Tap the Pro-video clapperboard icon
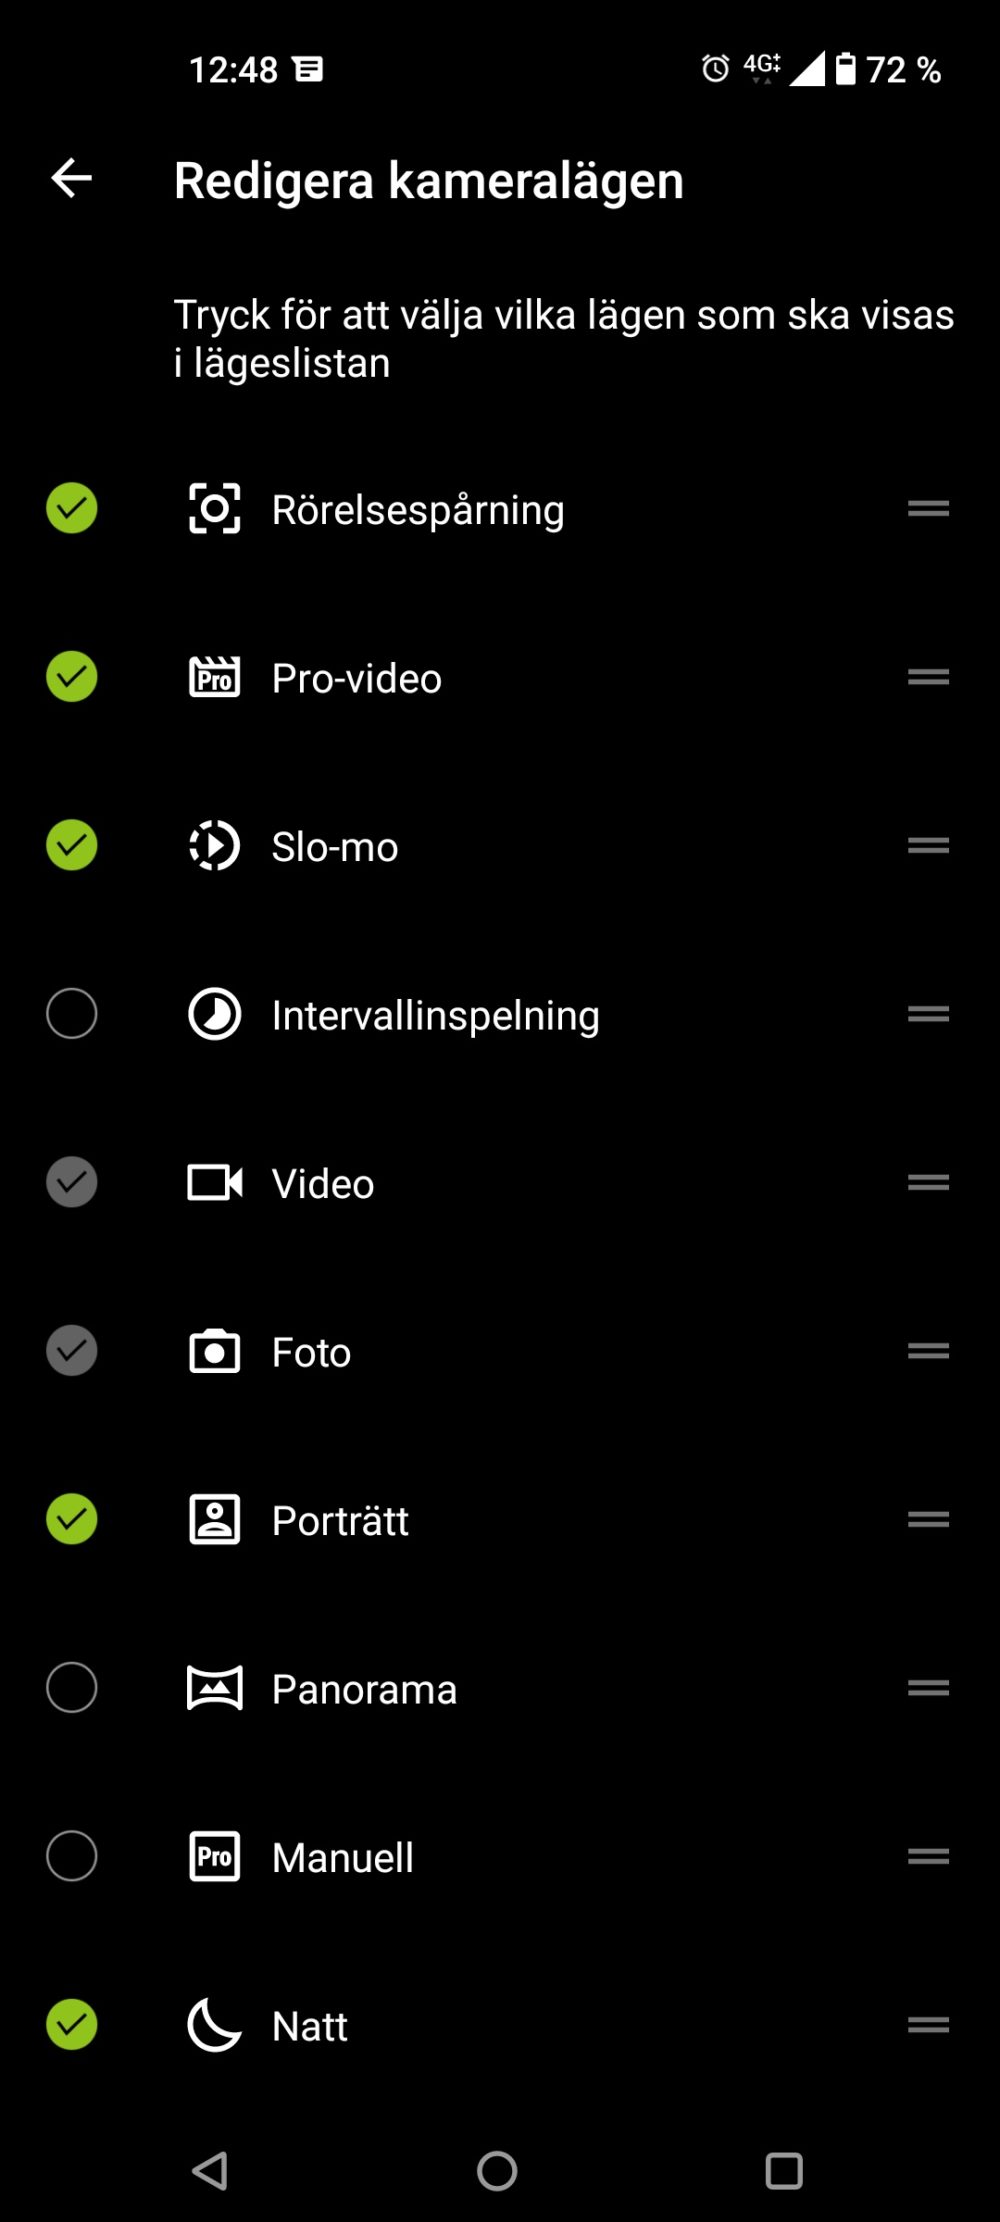 [x=214, y=677]
